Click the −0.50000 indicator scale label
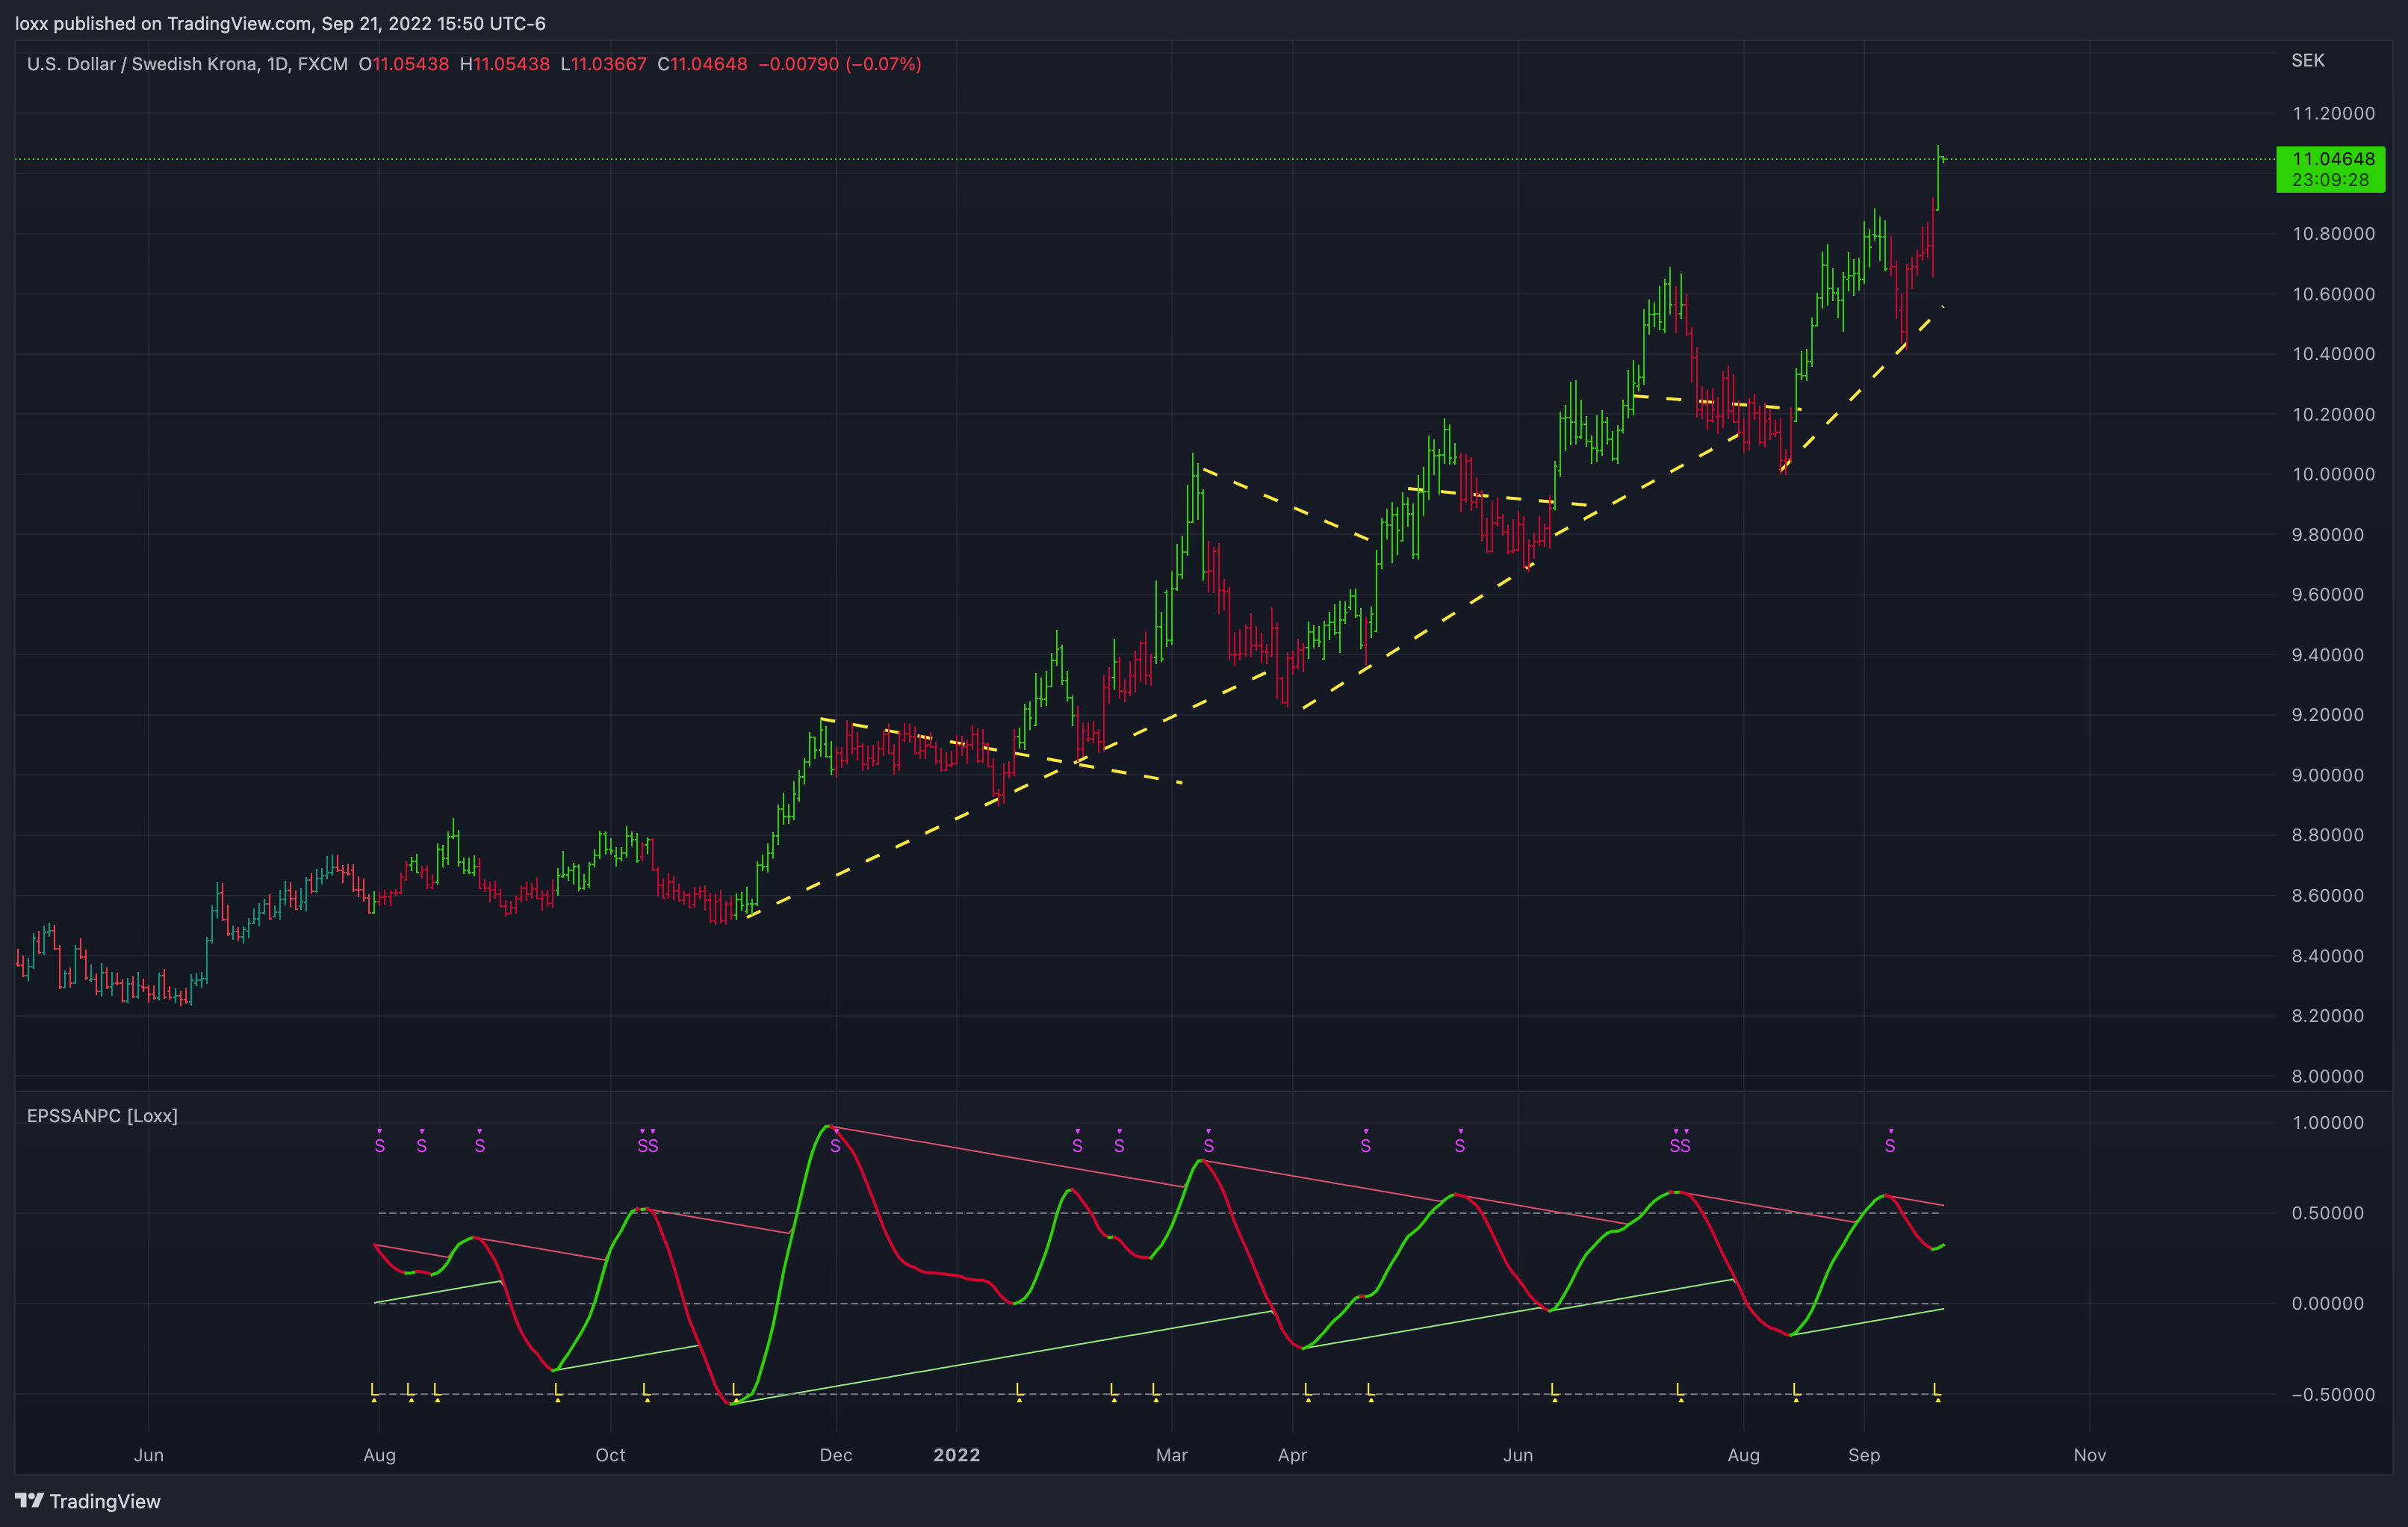Viewport: 2408px width, 1527px height. point(2333,1395)
